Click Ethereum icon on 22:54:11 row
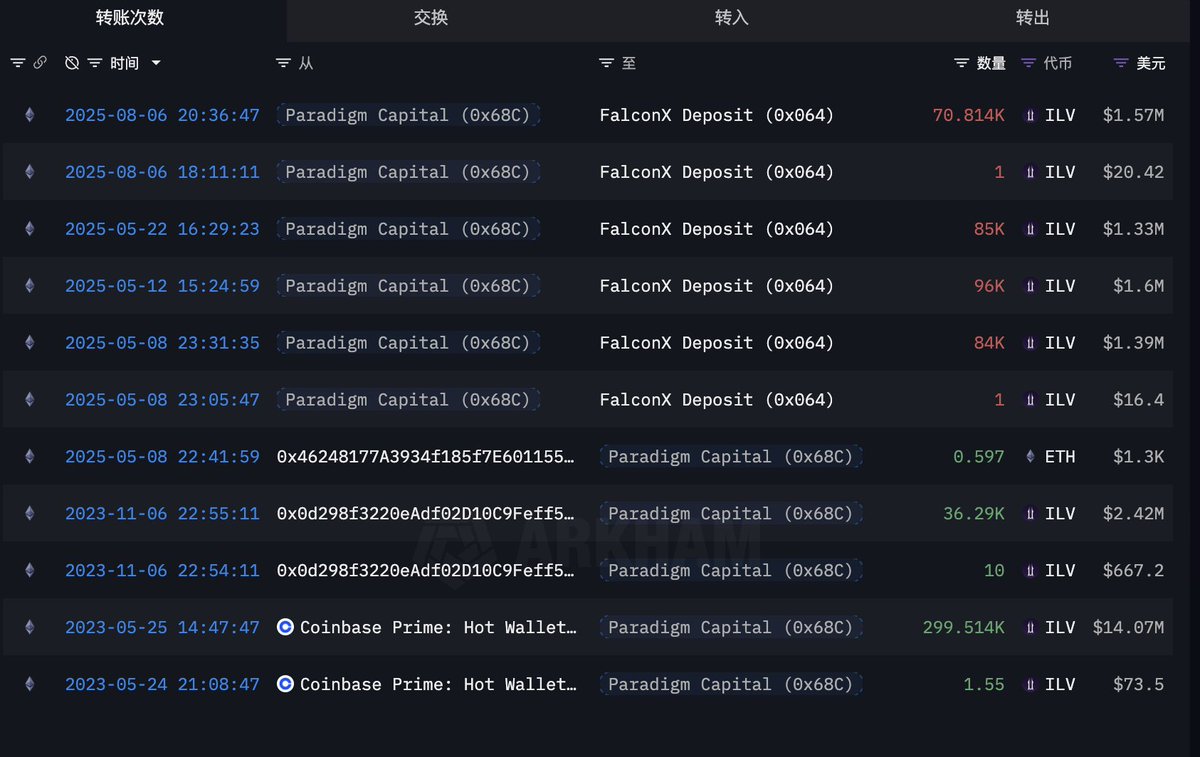The image size is (1200, 757). (x=29, y=571)
